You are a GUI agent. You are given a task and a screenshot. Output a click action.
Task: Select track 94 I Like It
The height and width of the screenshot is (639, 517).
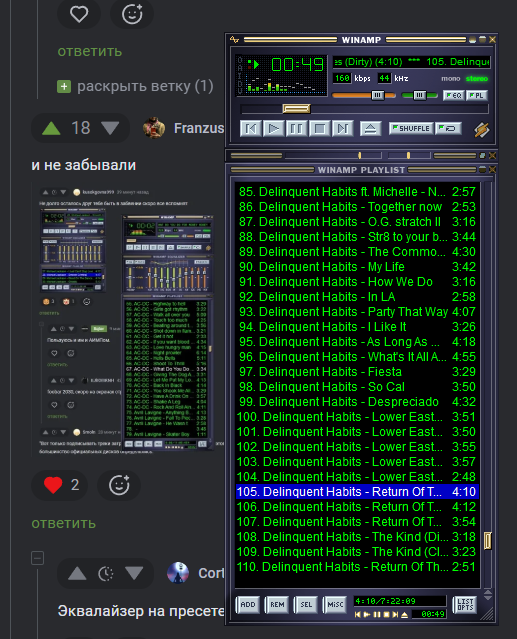[357, 327]
